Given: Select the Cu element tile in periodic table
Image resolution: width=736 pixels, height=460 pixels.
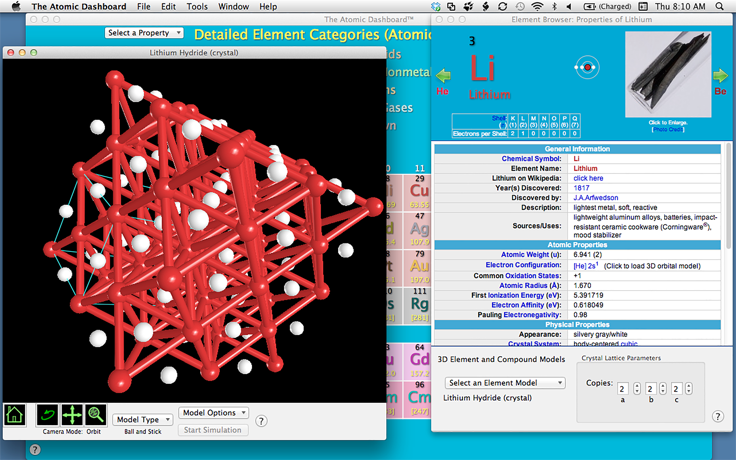Looking at the screenshot, I should coord(419,192).
